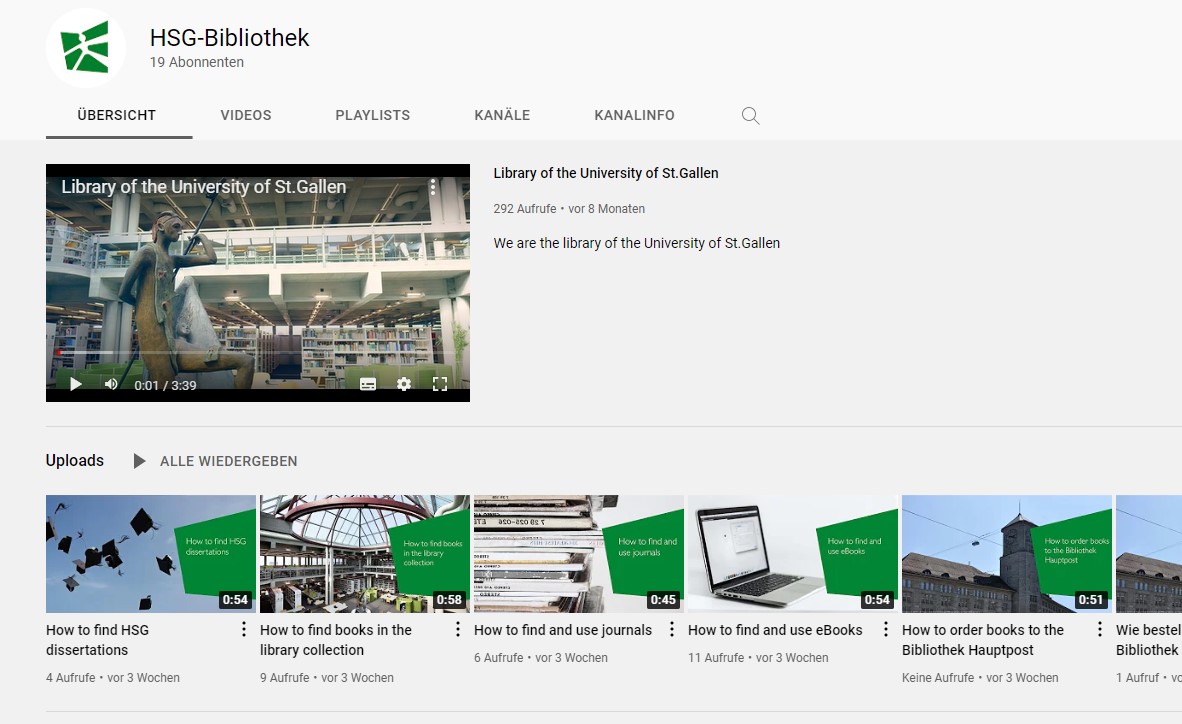Image resolution: width=1182 pixels, height=724 pixels.
Task: Open the three-dot menu on featured video
Action: (433, 187)
